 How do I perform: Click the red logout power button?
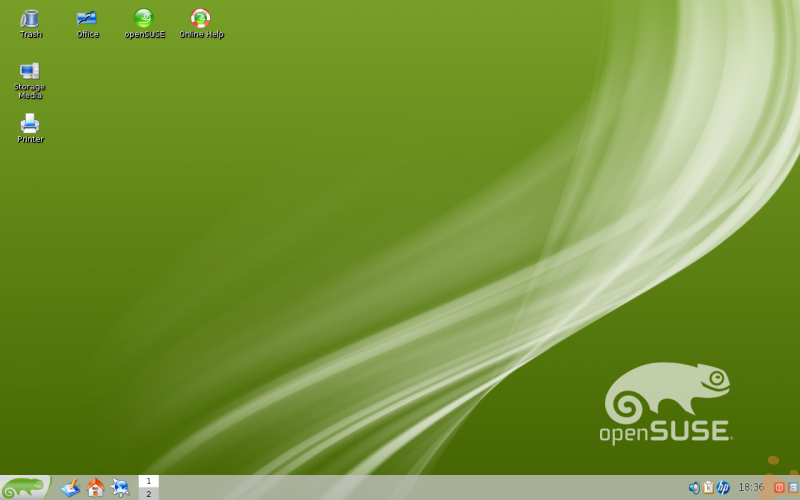(x=779, y=488)
